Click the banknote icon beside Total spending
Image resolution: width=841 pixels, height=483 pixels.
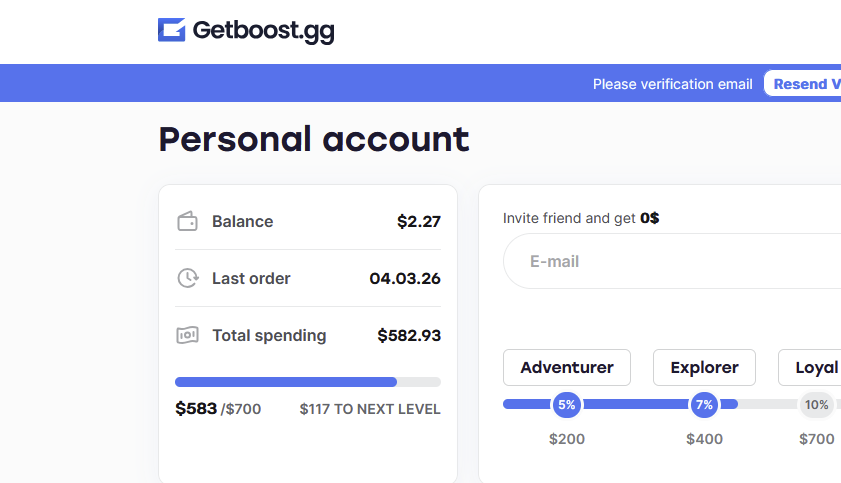point(187,336)
